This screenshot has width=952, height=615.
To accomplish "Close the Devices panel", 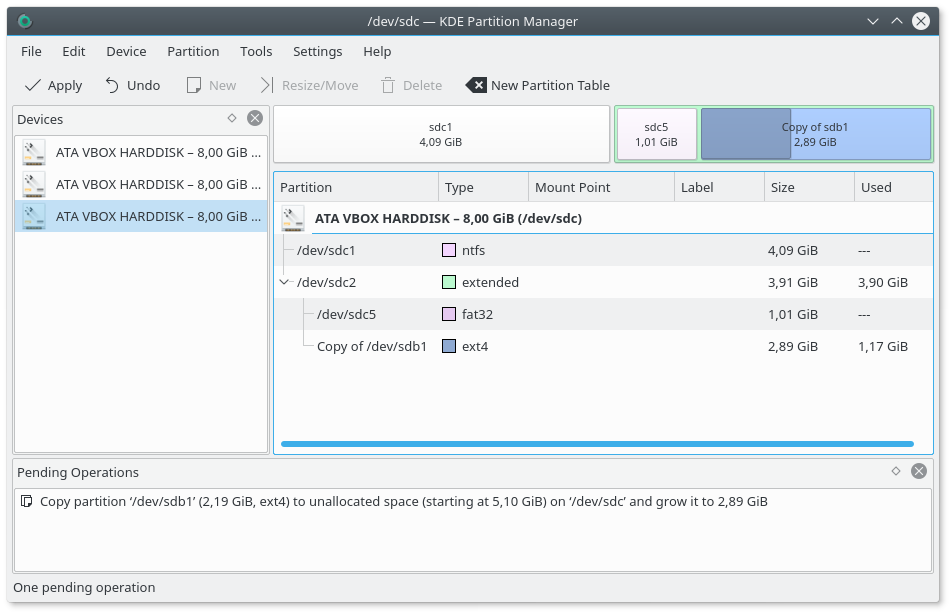I will click(x=255, y=118).
